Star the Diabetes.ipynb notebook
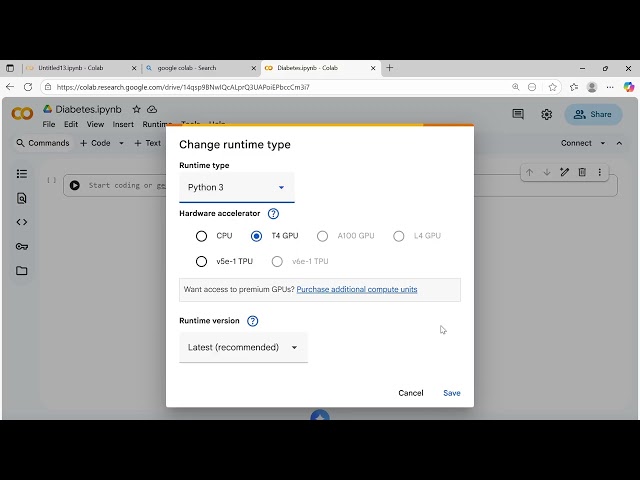This screenshot has width=640, height=480. (x=136, y=109)
